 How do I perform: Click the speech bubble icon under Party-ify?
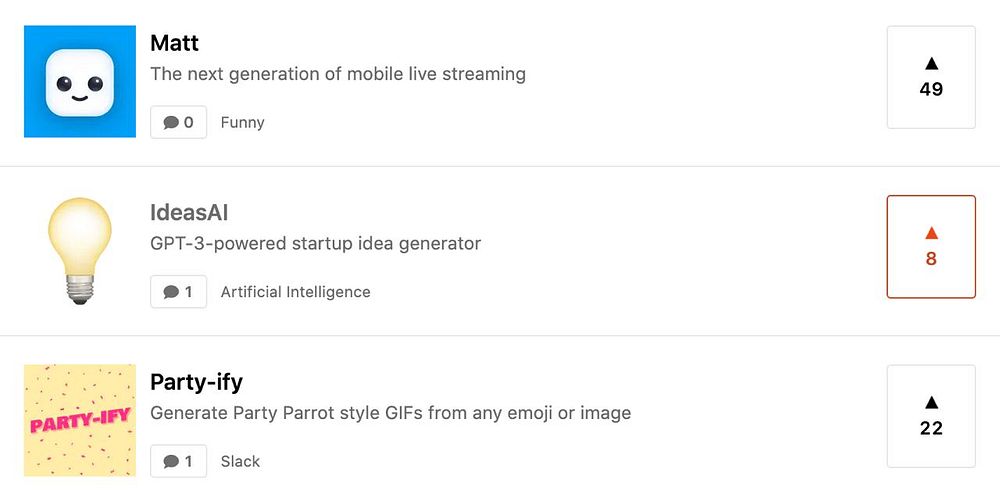170,462
